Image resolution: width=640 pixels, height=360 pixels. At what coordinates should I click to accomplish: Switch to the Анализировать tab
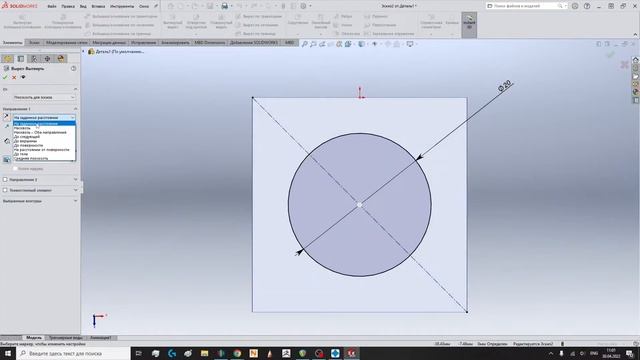[x=176, y=42]
